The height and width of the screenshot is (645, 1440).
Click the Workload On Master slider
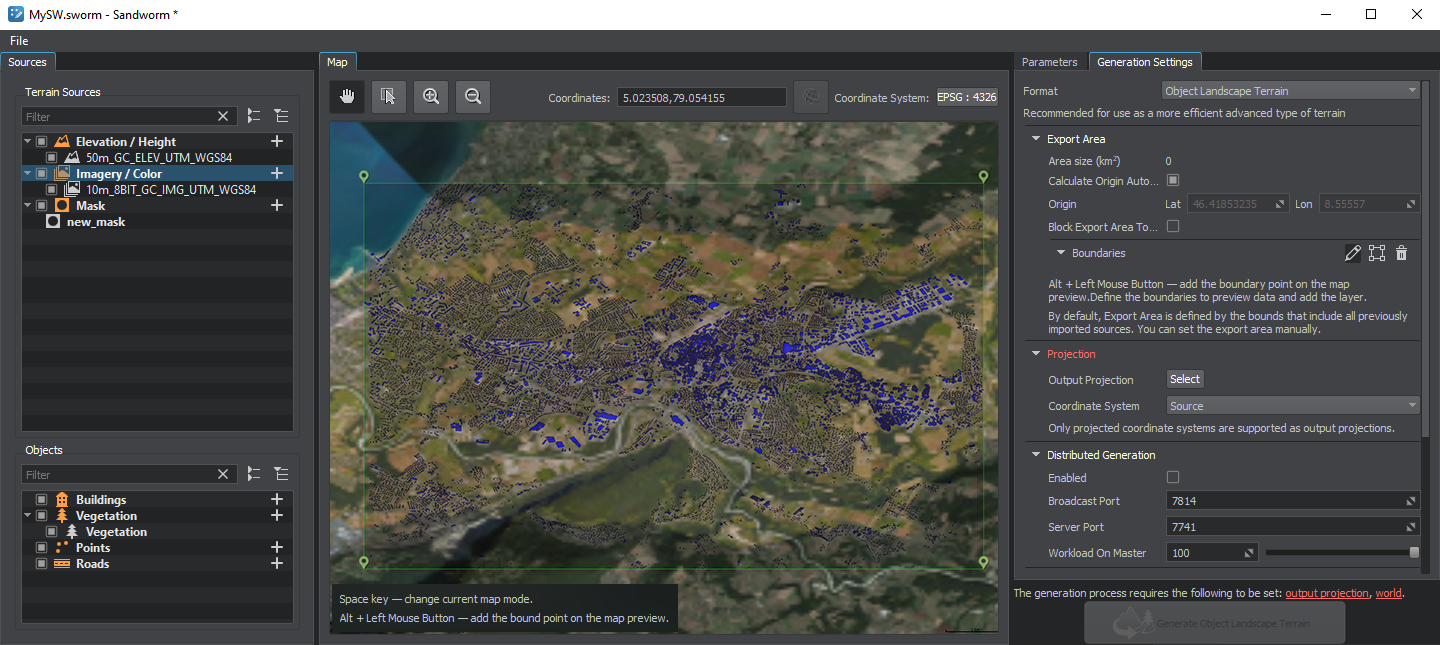[1340, 552]
